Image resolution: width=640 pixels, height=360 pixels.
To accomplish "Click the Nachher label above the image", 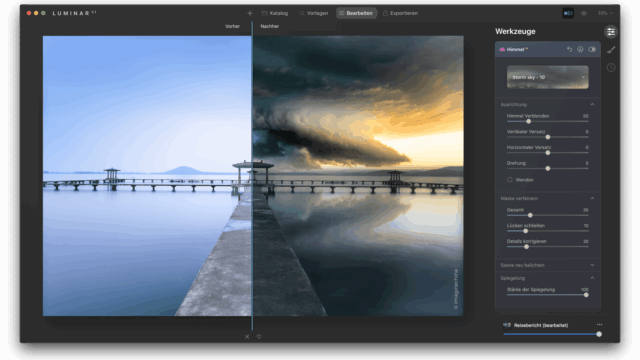I will [270, 26].
